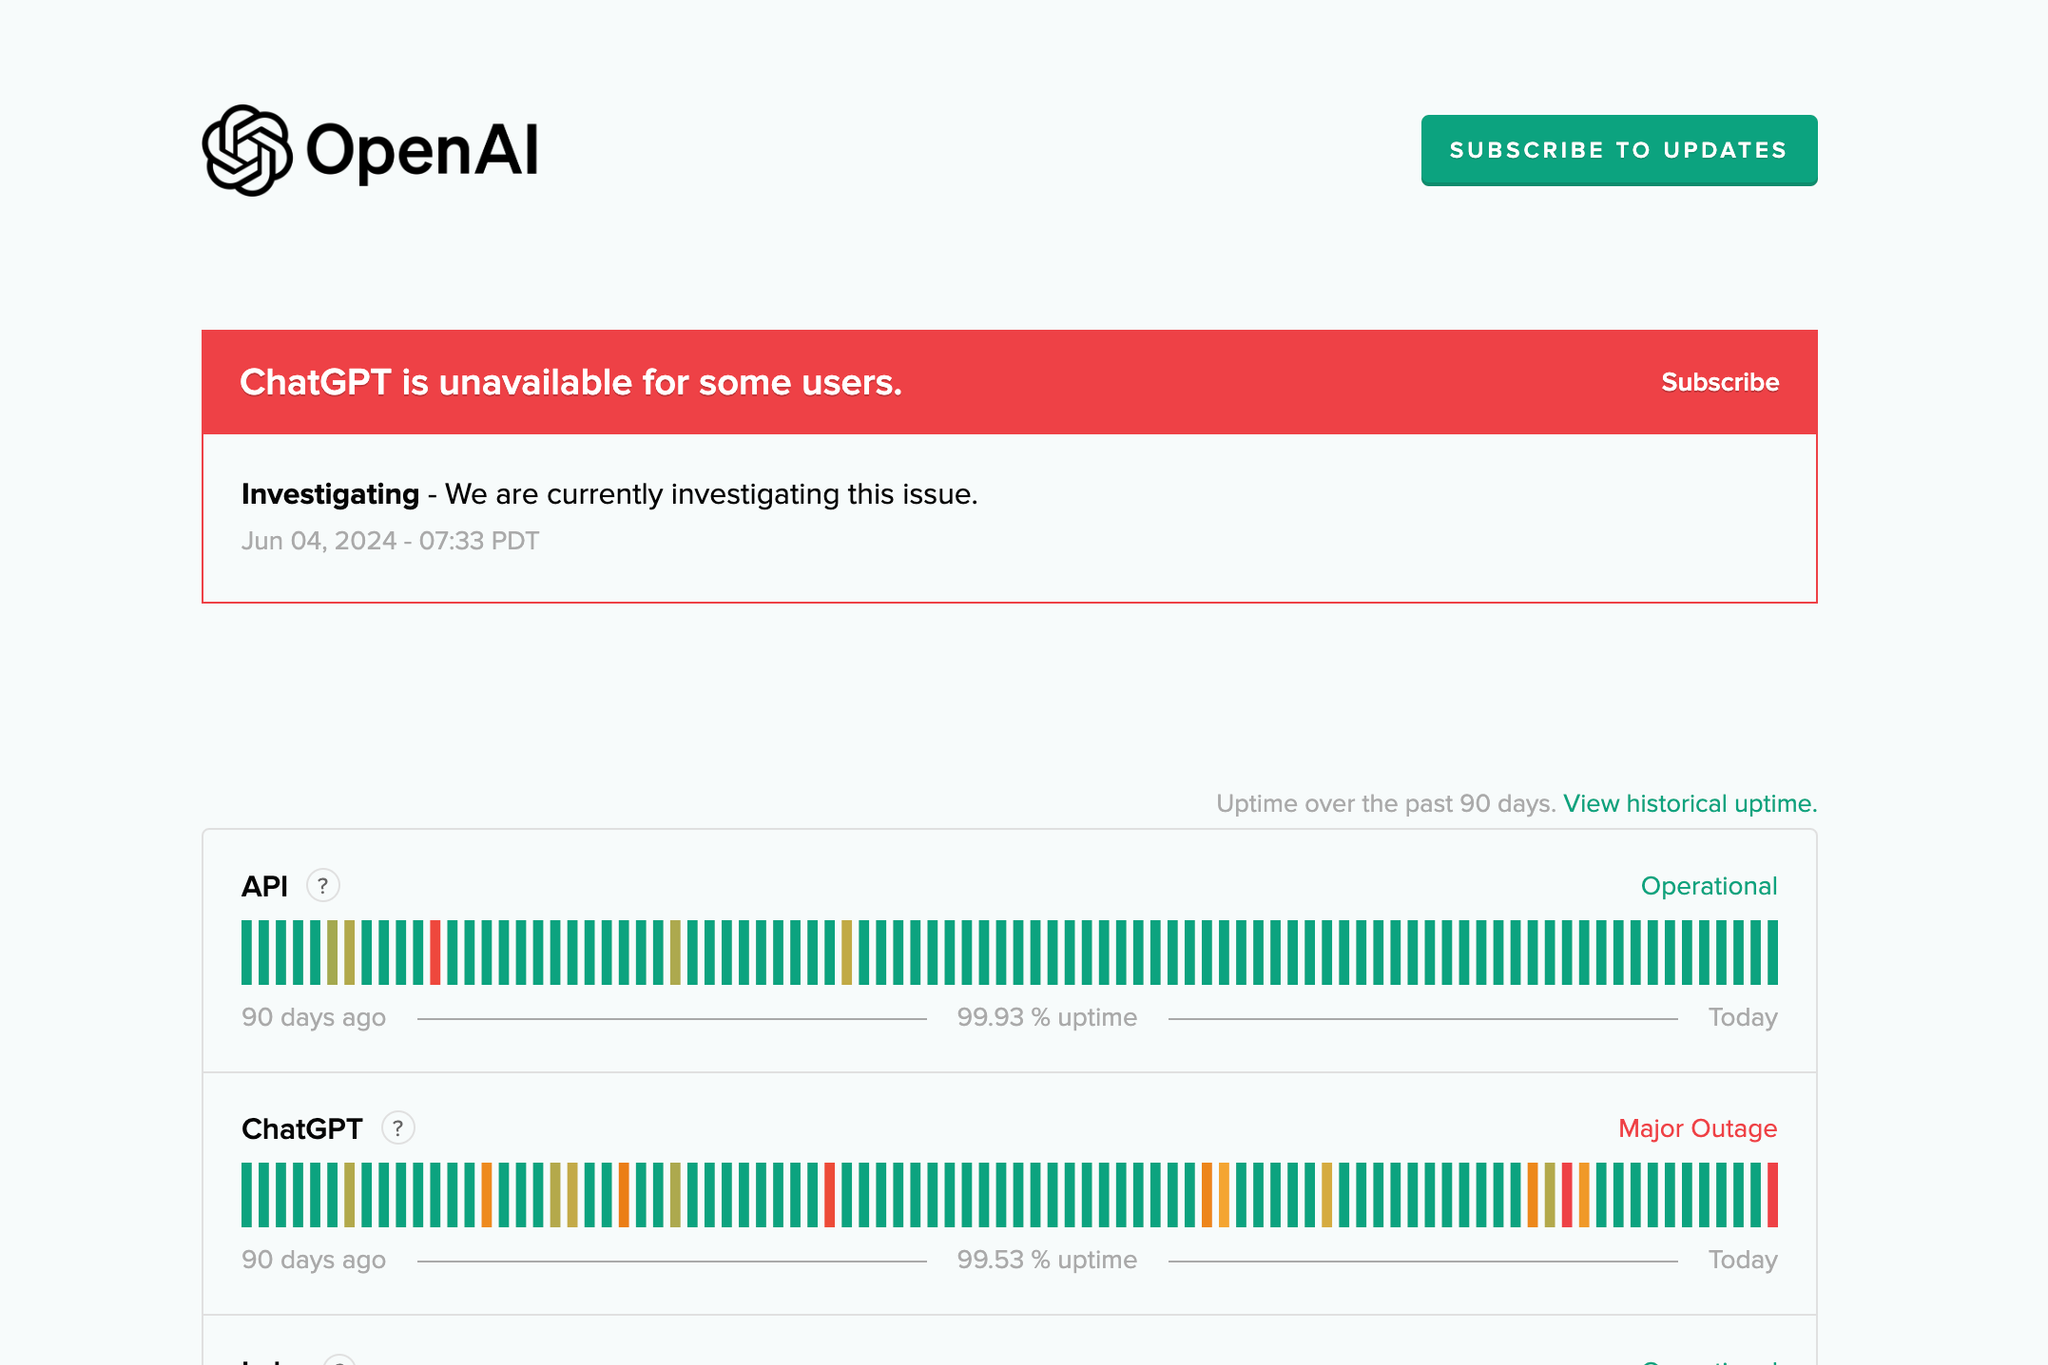Click the incident title about ChatGPT unavailable
The image size is (2048, 1365).
click(x=570, y=382)
